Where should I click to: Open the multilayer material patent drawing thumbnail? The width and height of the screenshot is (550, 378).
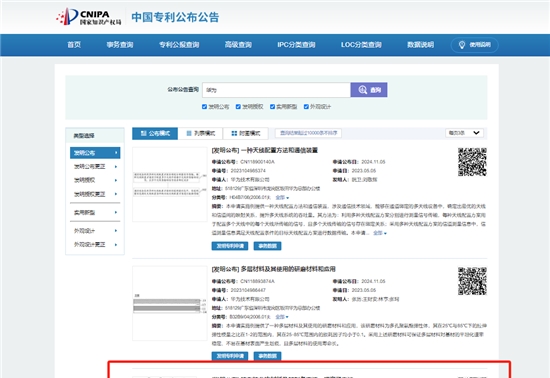click(170, 303)
